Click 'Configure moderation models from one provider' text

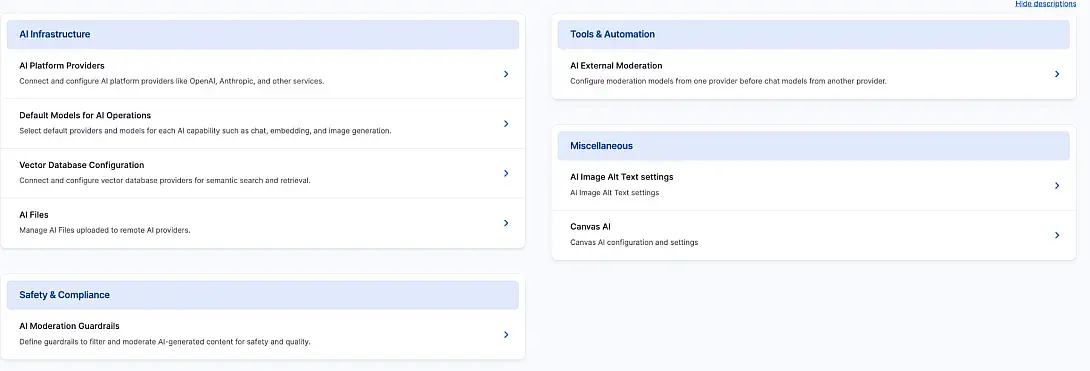[729, 81]
